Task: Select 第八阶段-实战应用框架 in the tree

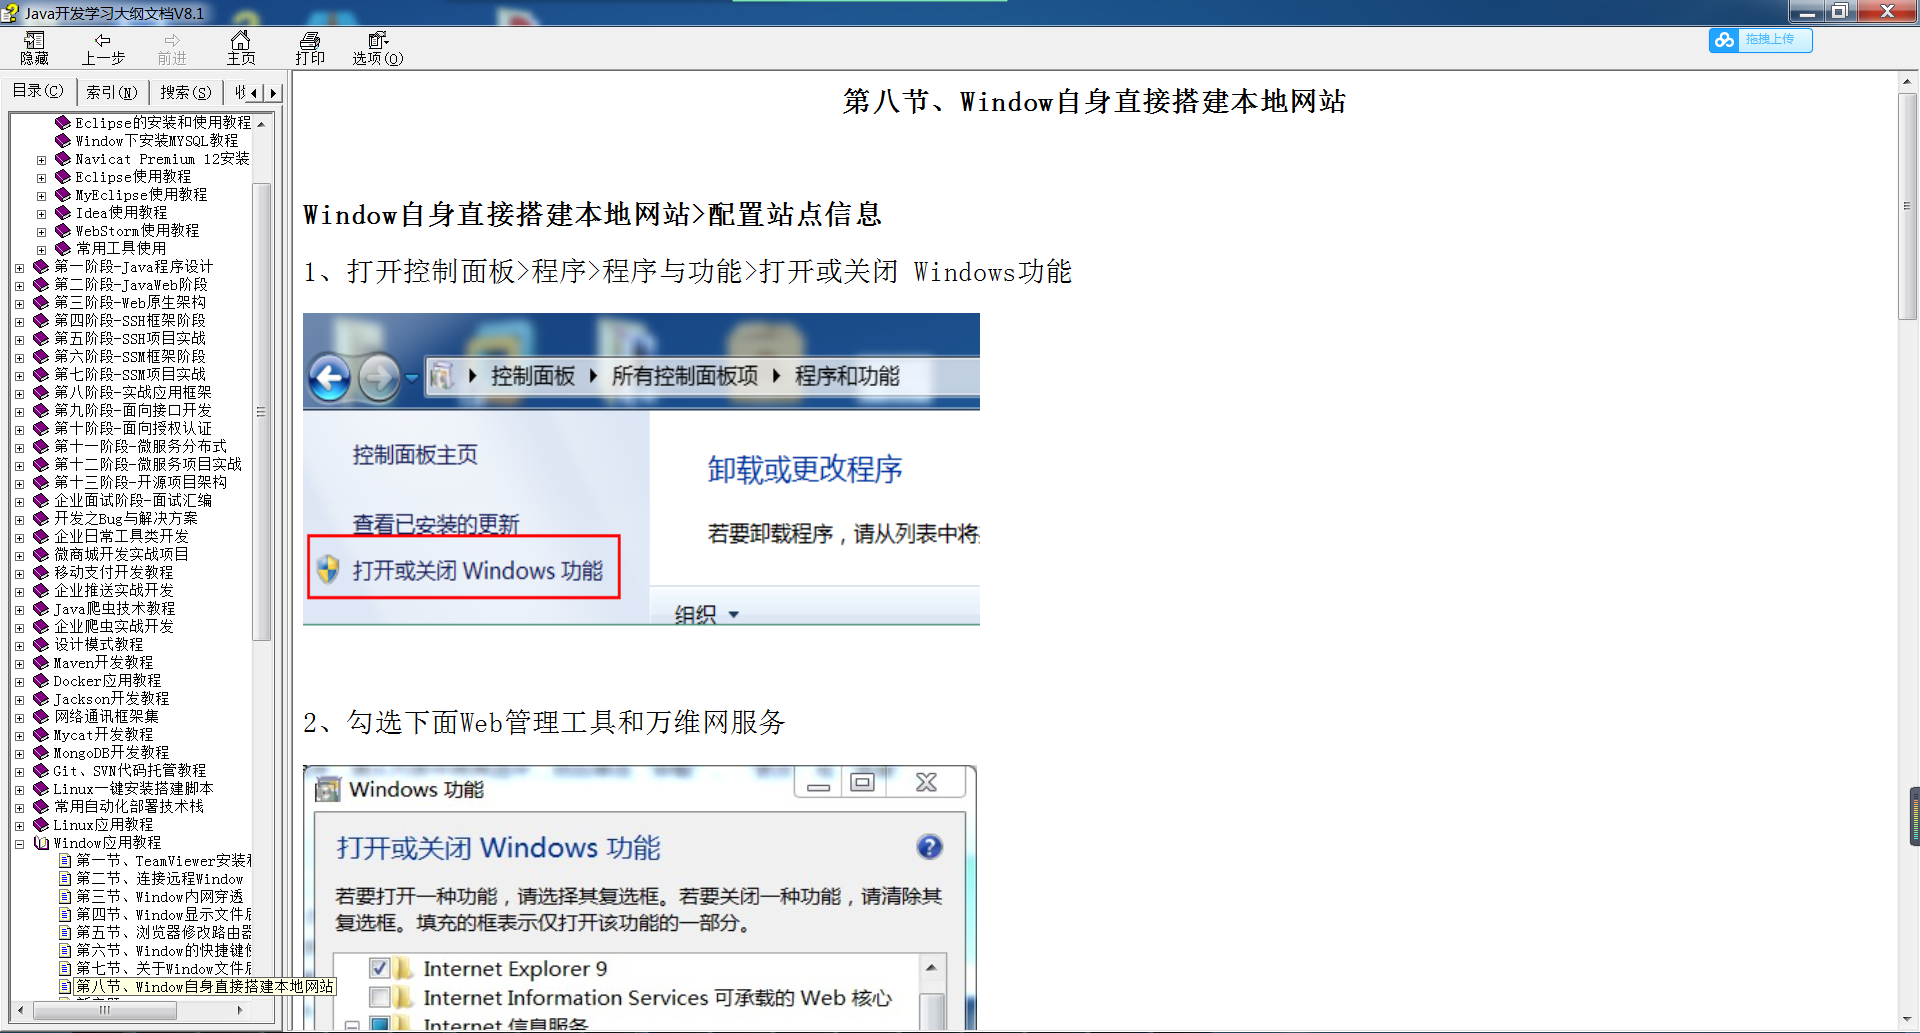Action: (x=133, y=392)
